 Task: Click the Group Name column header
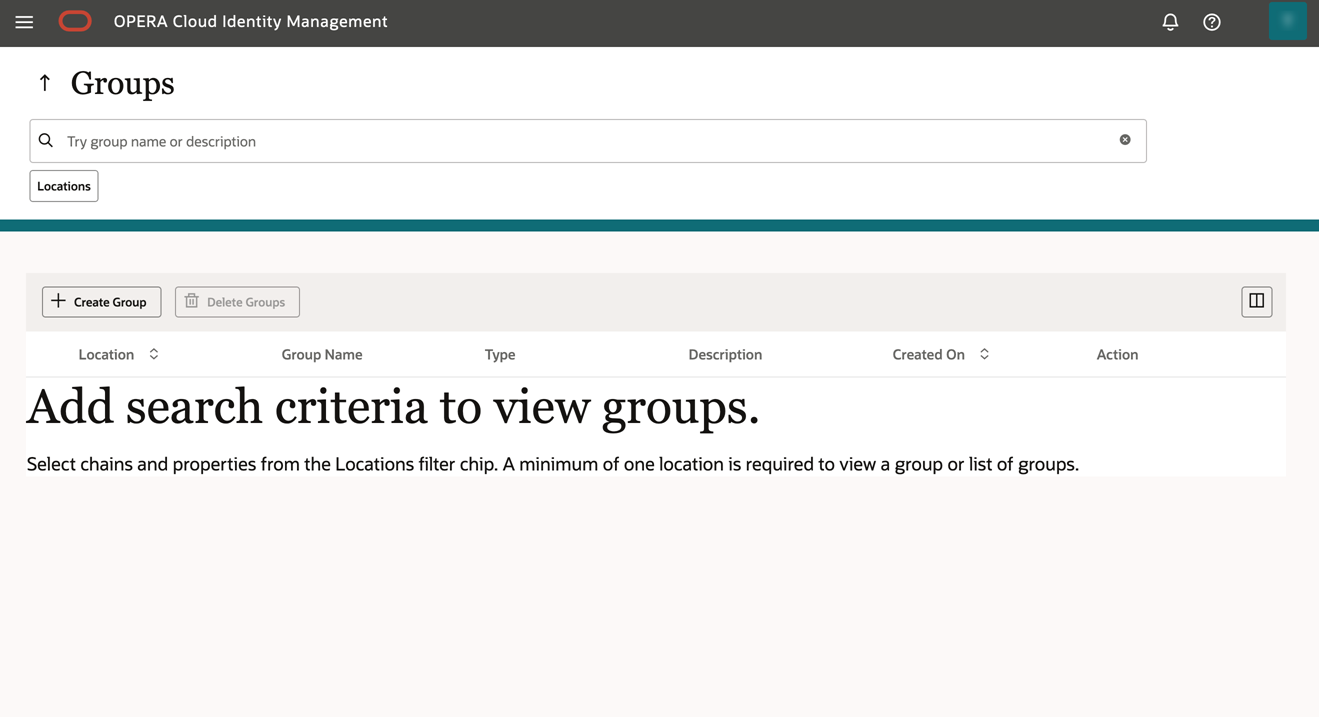[322, 355]
